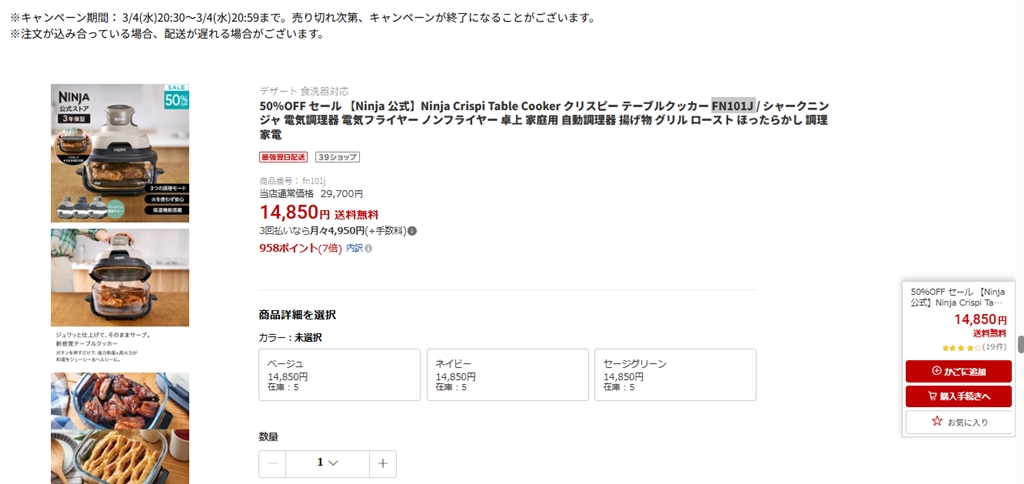Click the grilled food product image

coord(120,400)
